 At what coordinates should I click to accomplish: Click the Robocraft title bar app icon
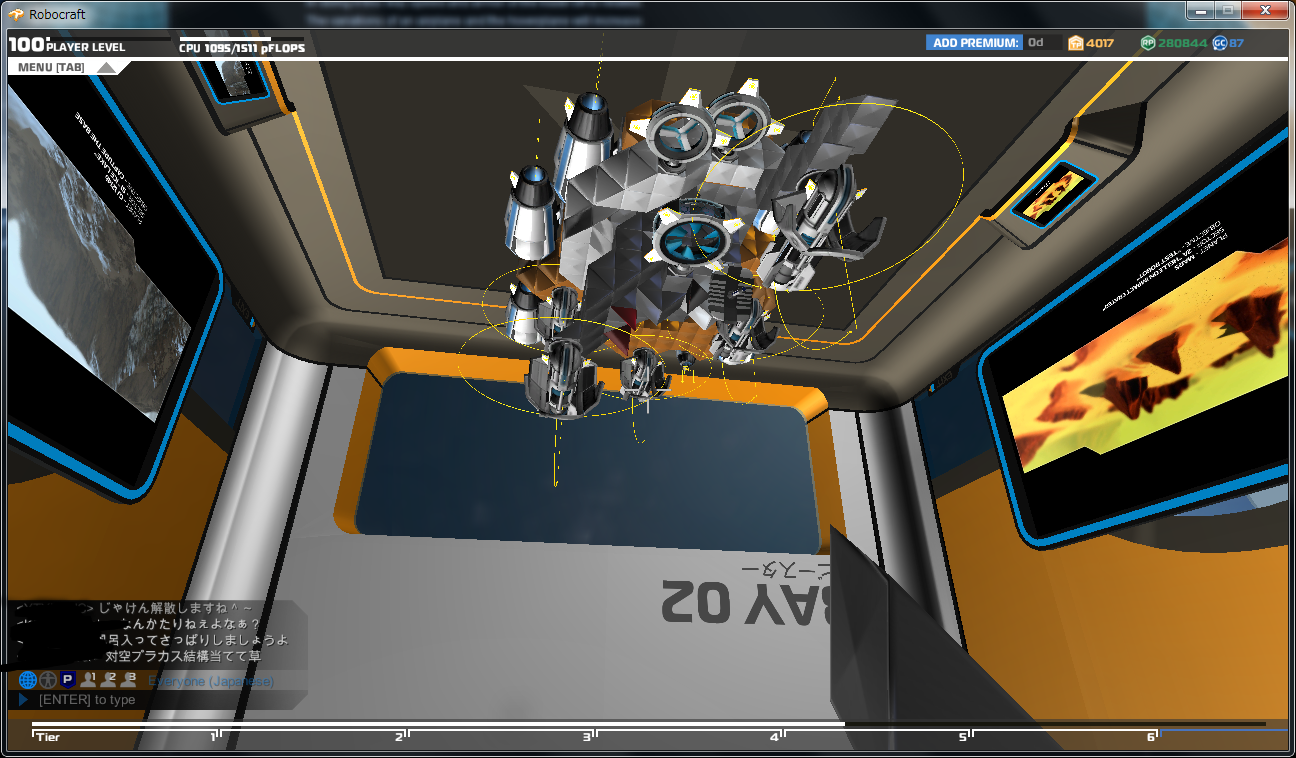[17, 14]
